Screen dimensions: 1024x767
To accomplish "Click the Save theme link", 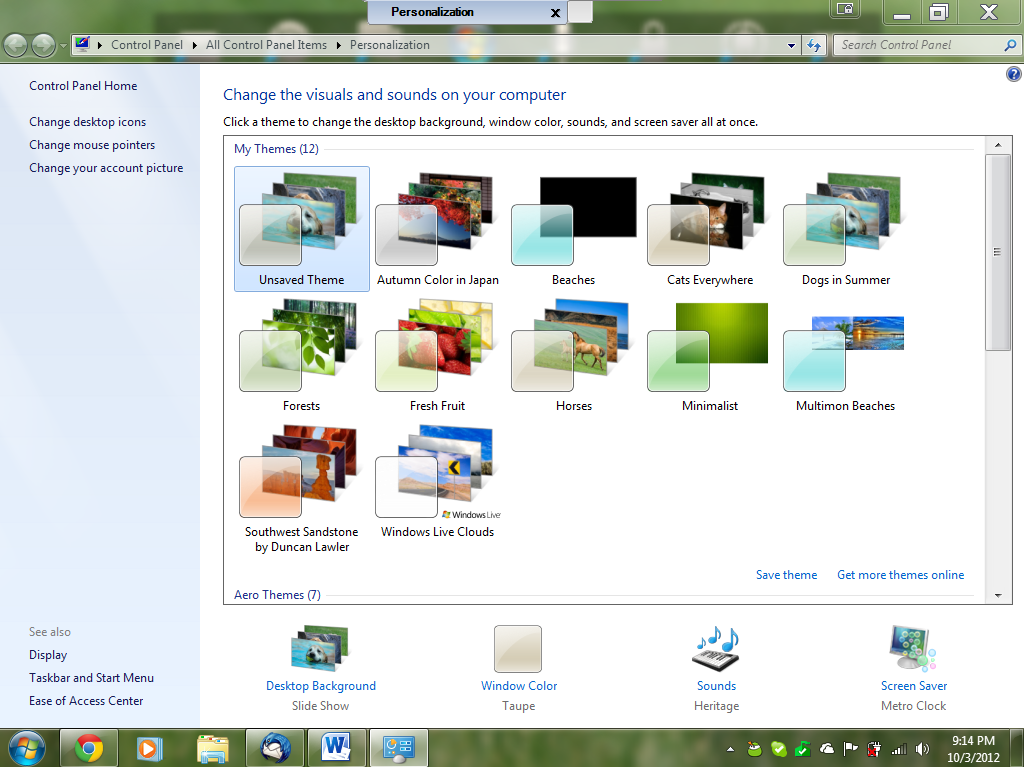I will tap(786, 575).
